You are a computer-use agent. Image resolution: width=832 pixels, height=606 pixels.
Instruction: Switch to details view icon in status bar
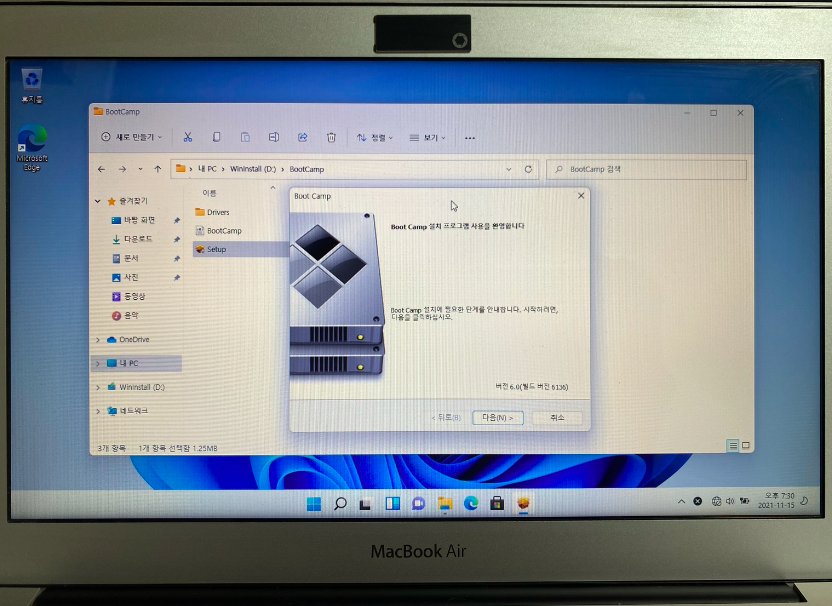point(733,446)
